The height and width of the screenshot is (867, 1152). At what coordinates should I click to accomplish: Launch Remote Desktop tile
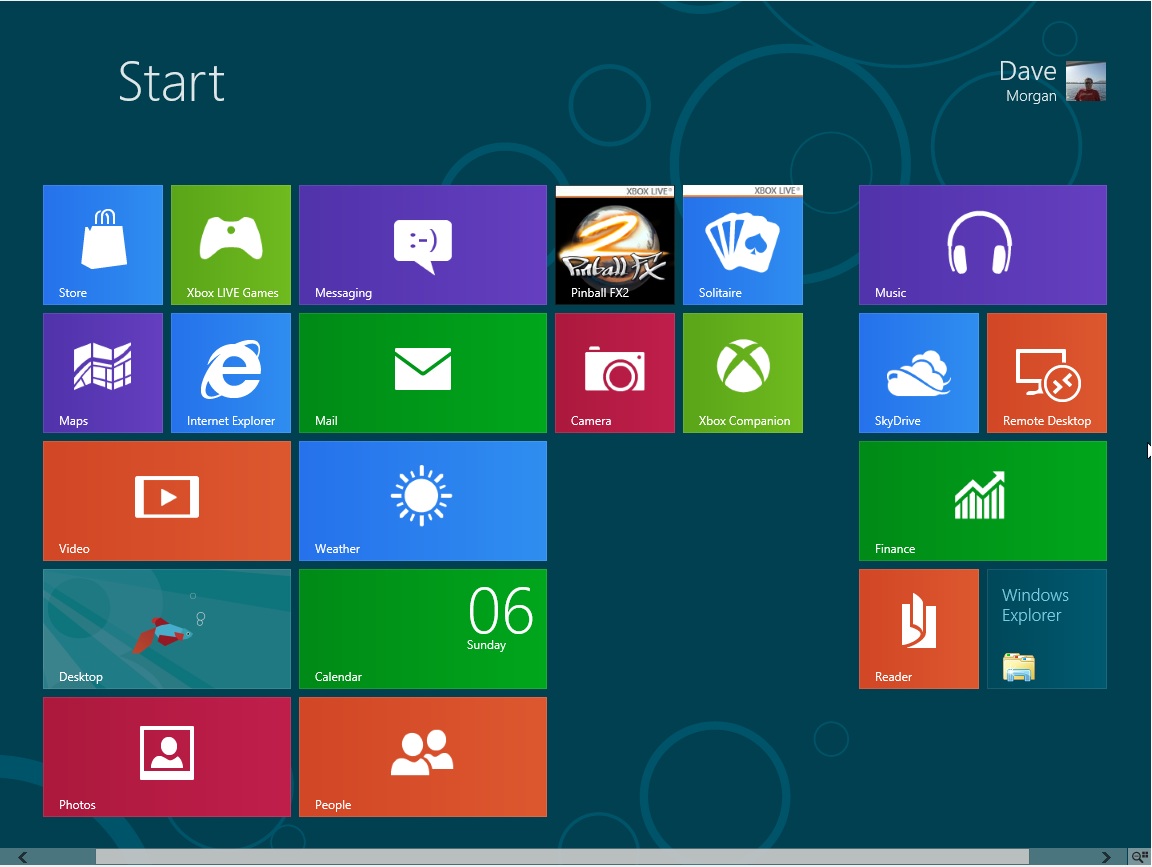coord(1047,373)
